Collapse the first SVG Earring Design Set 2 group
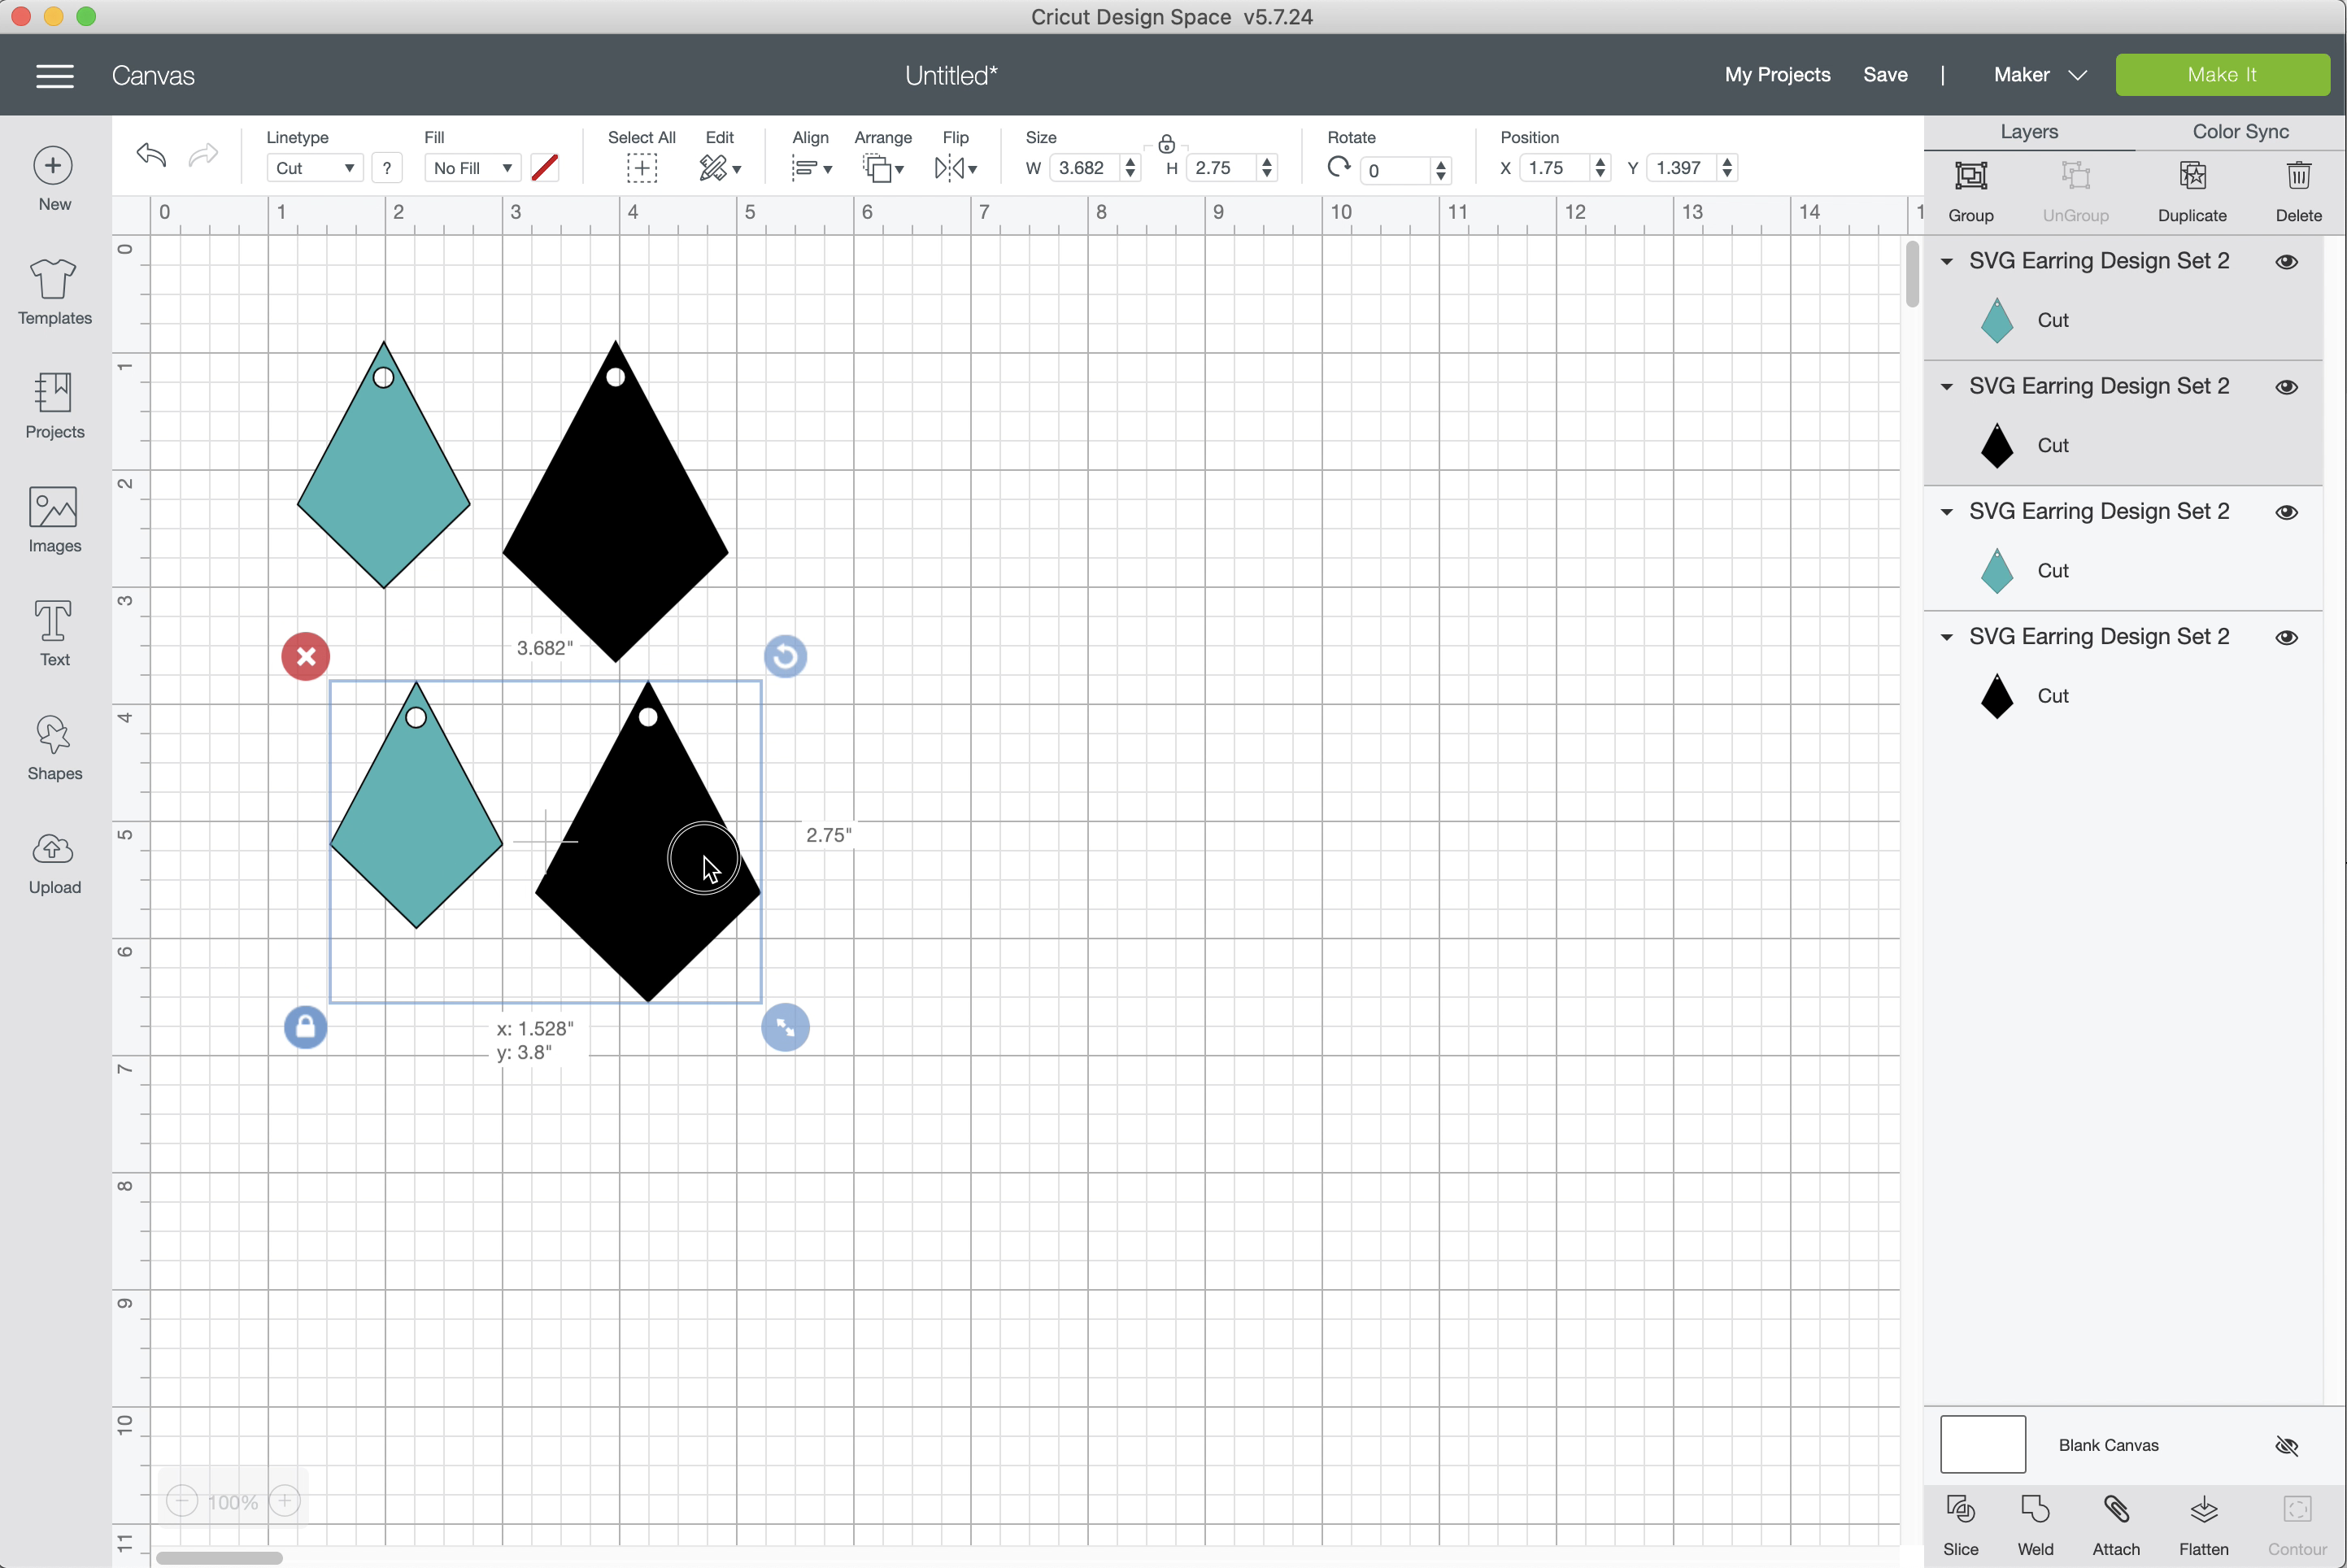The height and width of the screenshot is (1568, 2347). (x=1946, y=262)
